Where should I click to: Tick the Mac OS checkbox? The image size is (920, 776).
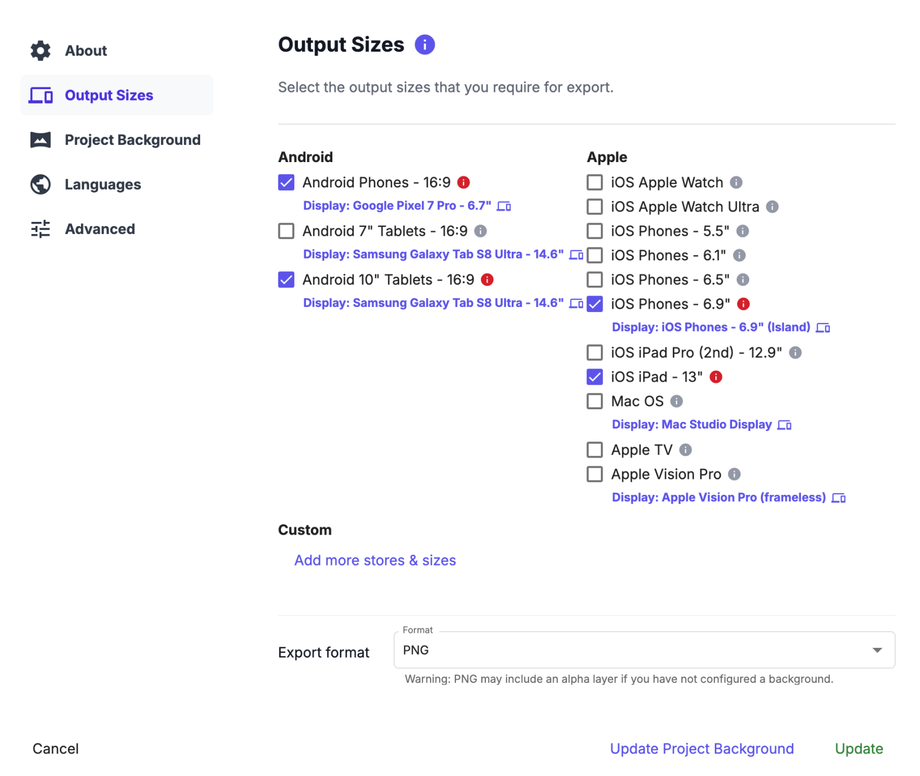point(595,401)
